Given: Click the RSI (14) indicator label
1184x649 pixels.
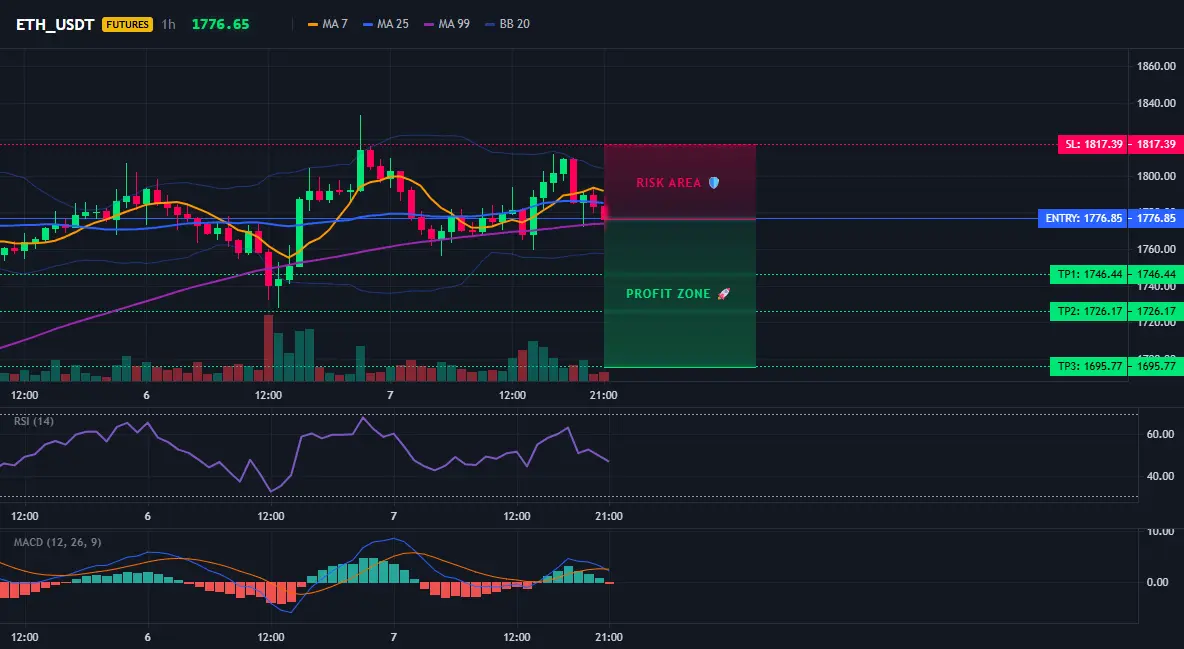Looking at the screenshot, I should click(34, 421).
